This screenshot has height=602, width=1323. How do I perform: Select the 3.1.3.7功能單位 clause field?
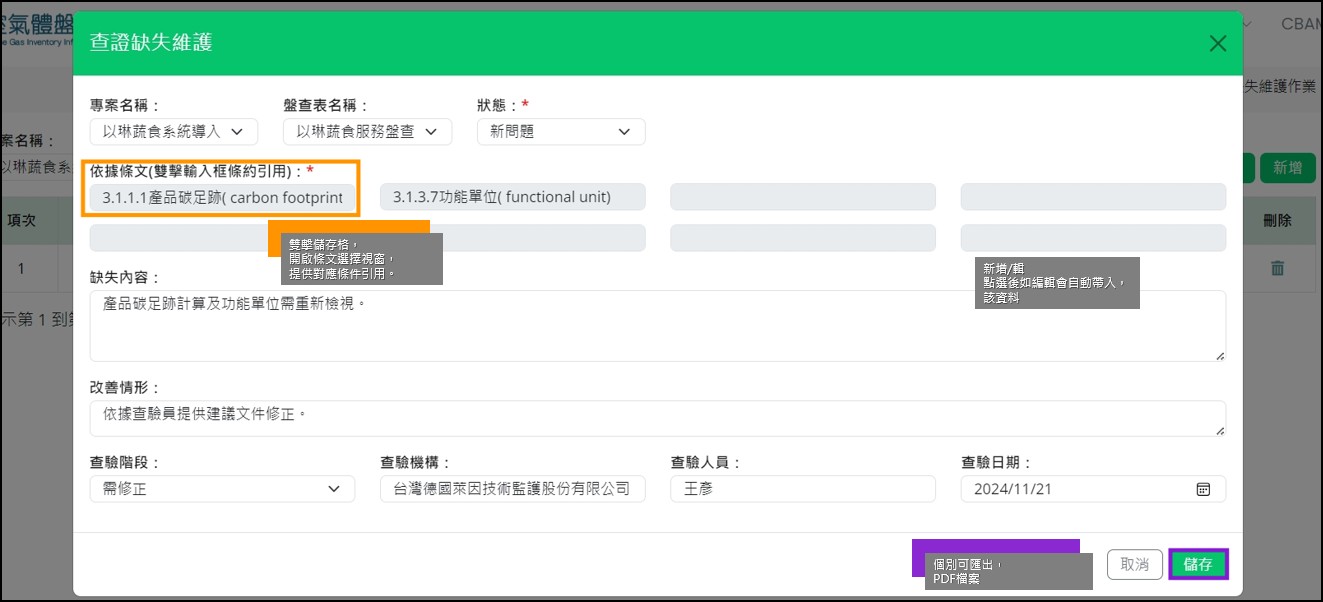pyautogui.click(x=512, y=197)
